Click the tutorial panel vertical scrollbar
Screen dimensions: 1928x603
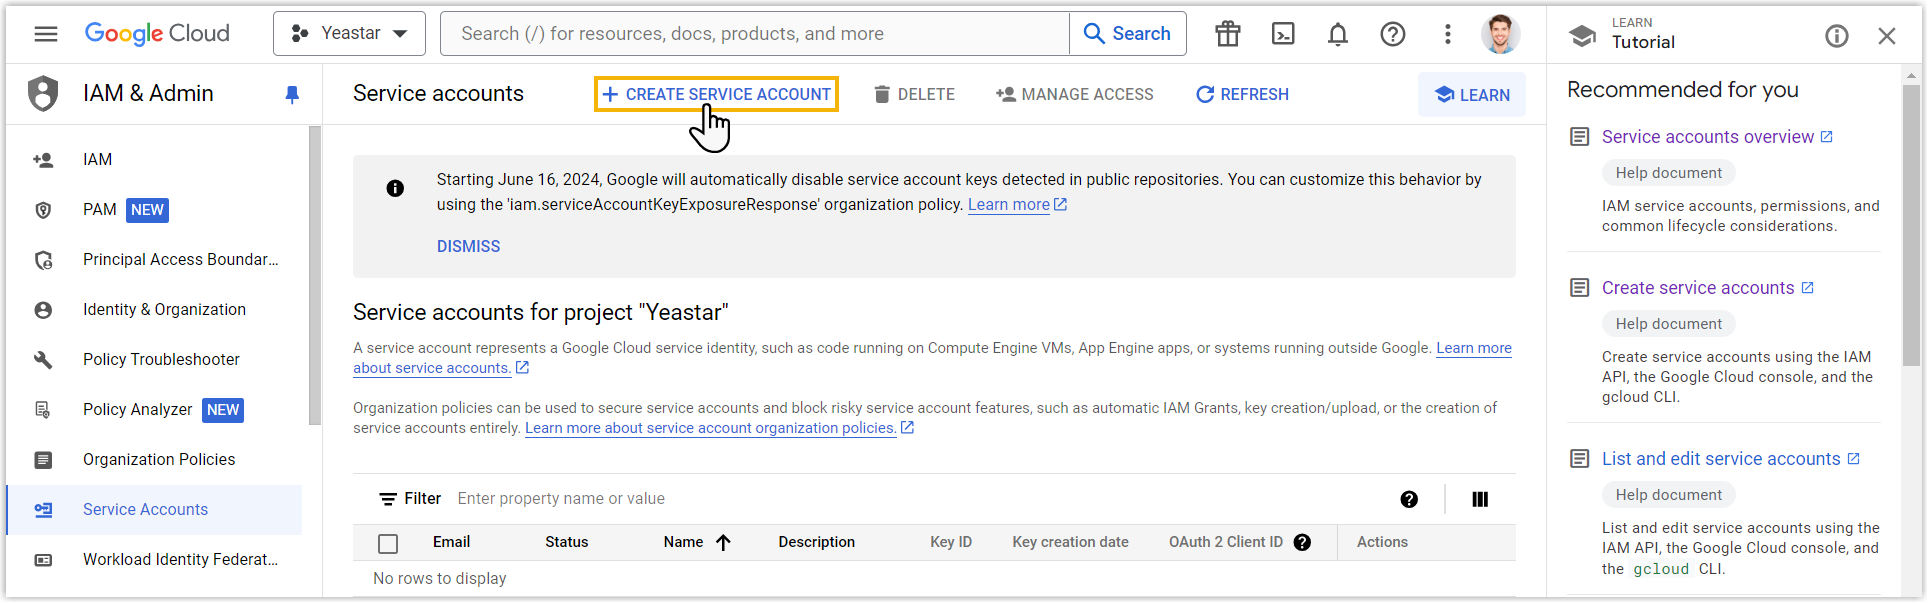coord(1911,220)
